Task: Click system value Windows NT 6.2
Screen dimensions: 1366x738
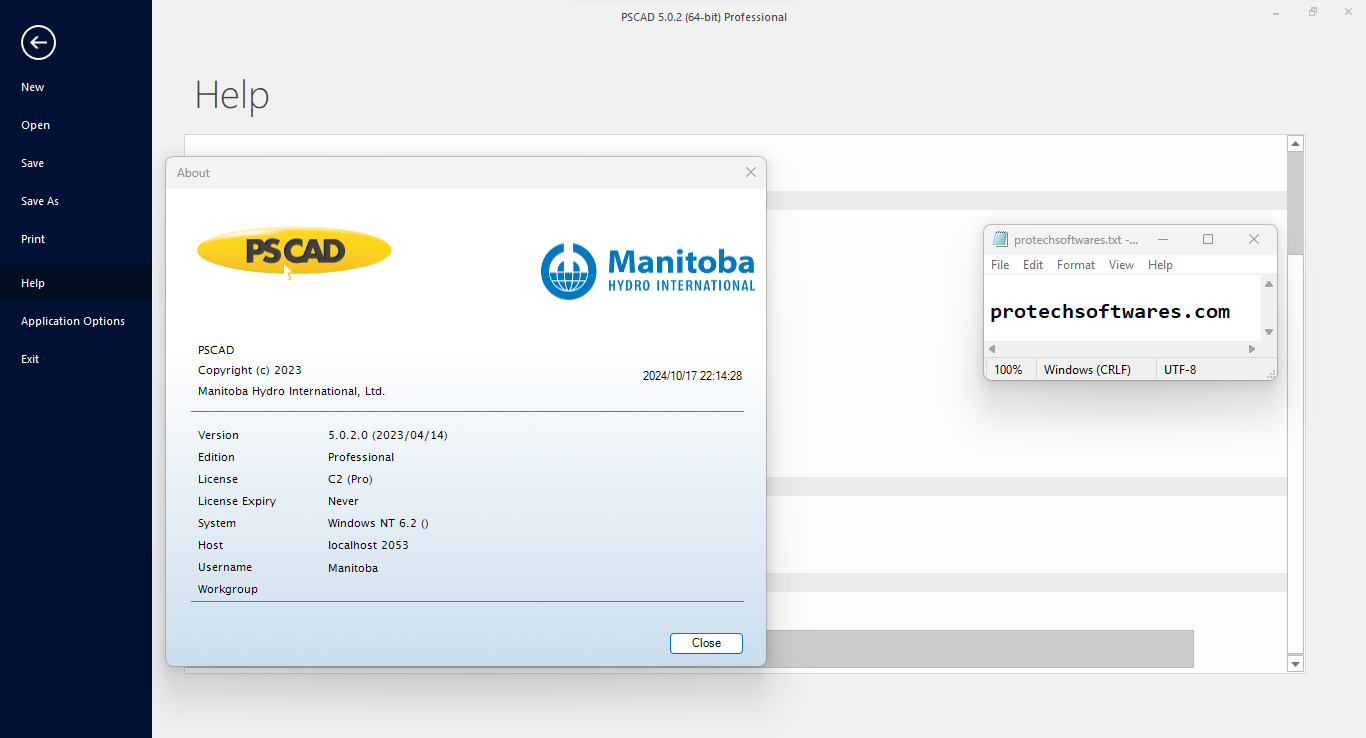Action: (x=378, y=523)
